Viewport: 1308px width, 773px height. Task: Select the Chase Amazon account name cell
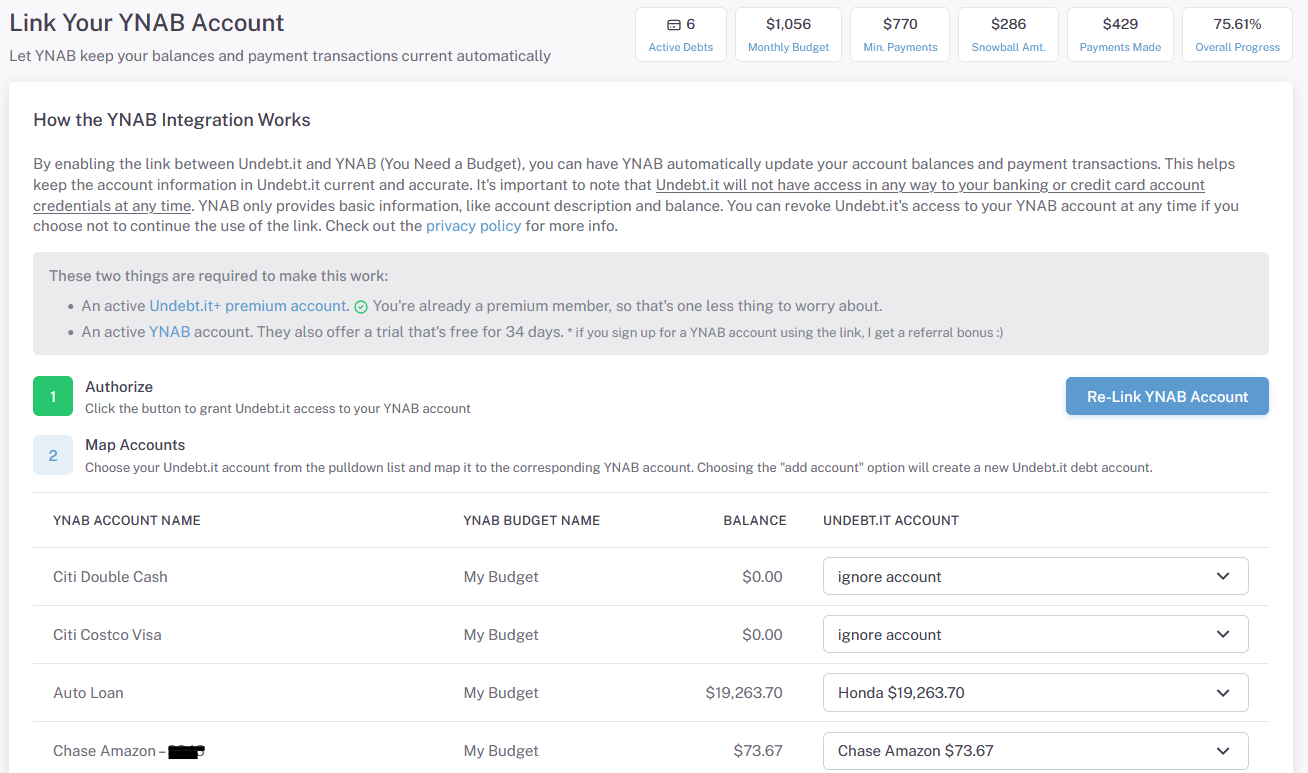[129, 751]
